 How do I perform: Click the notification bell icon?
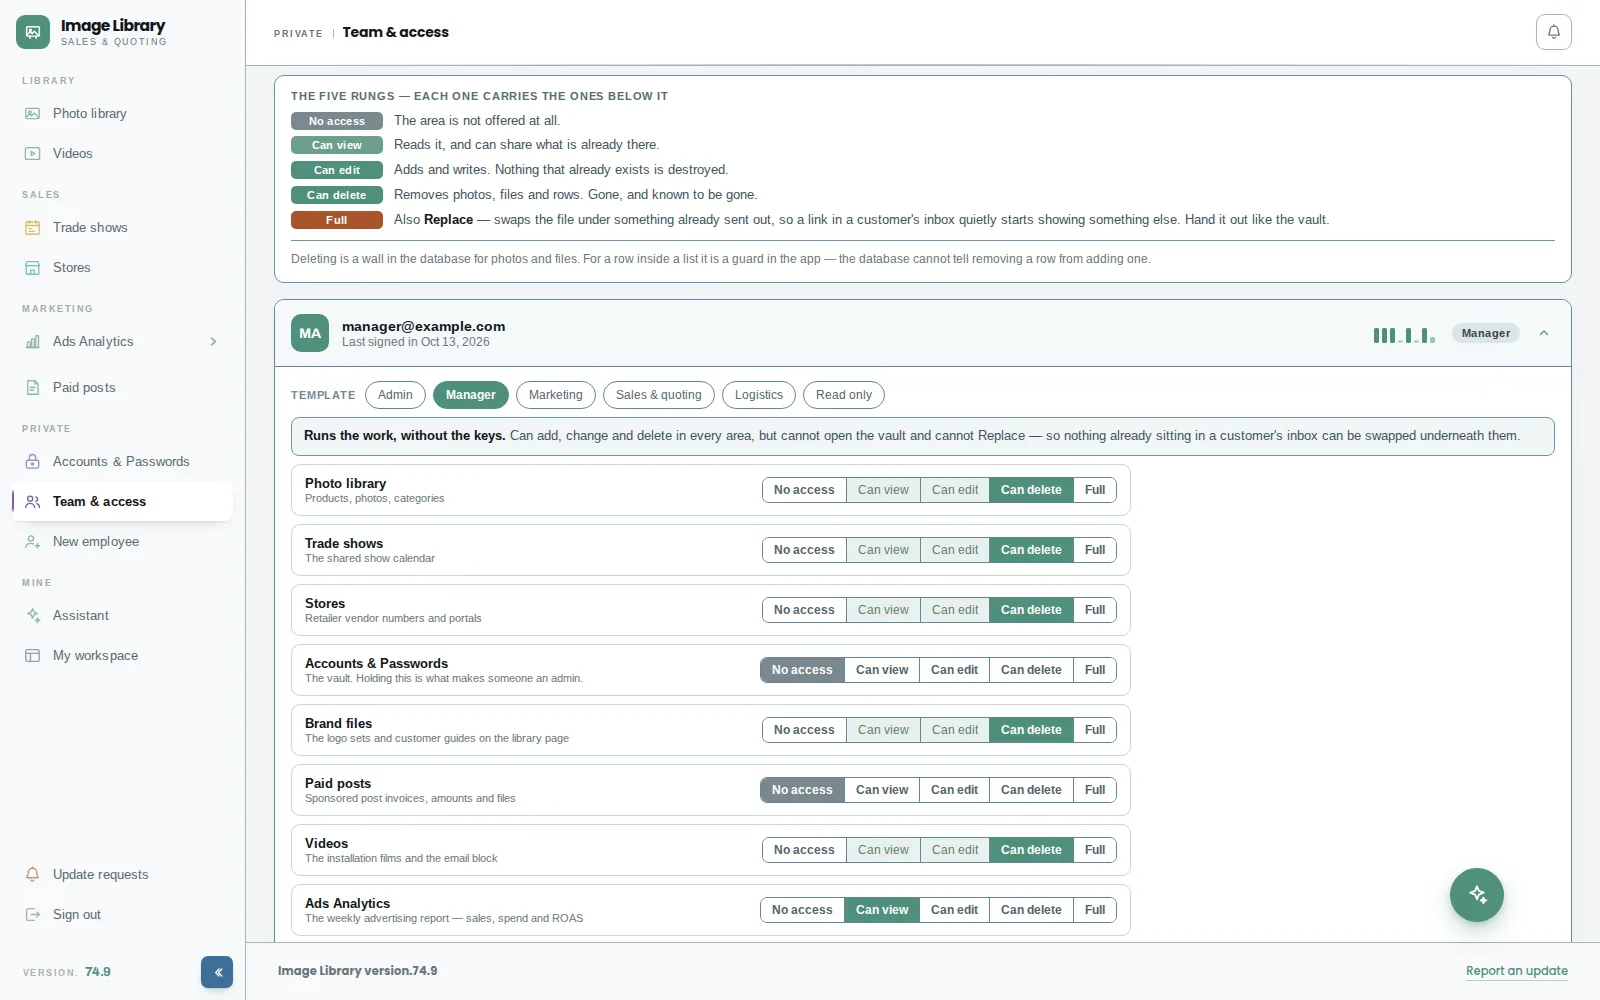pos(1553,32)
